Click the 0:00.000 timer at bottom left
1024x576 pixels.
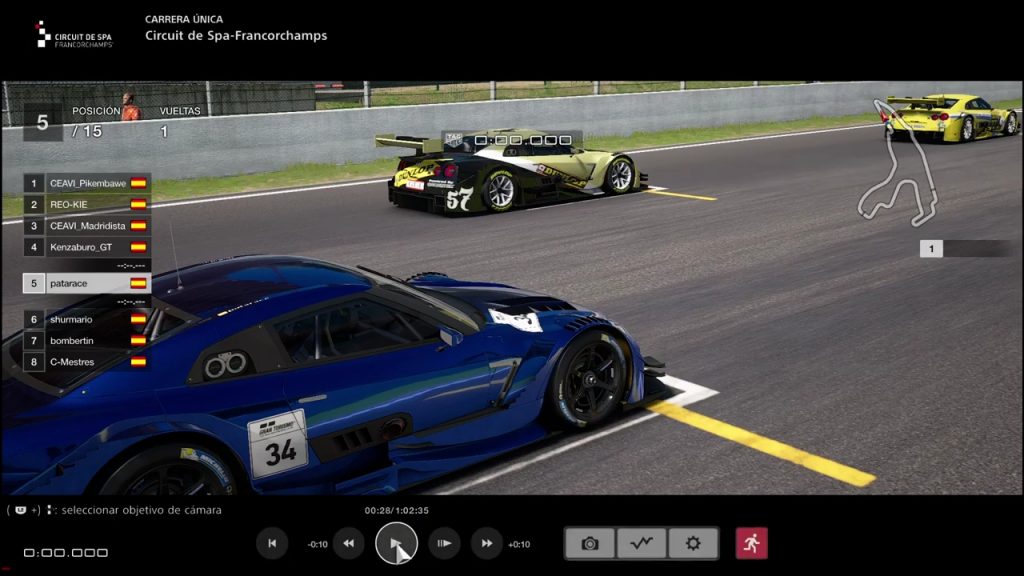click(66, 552)
